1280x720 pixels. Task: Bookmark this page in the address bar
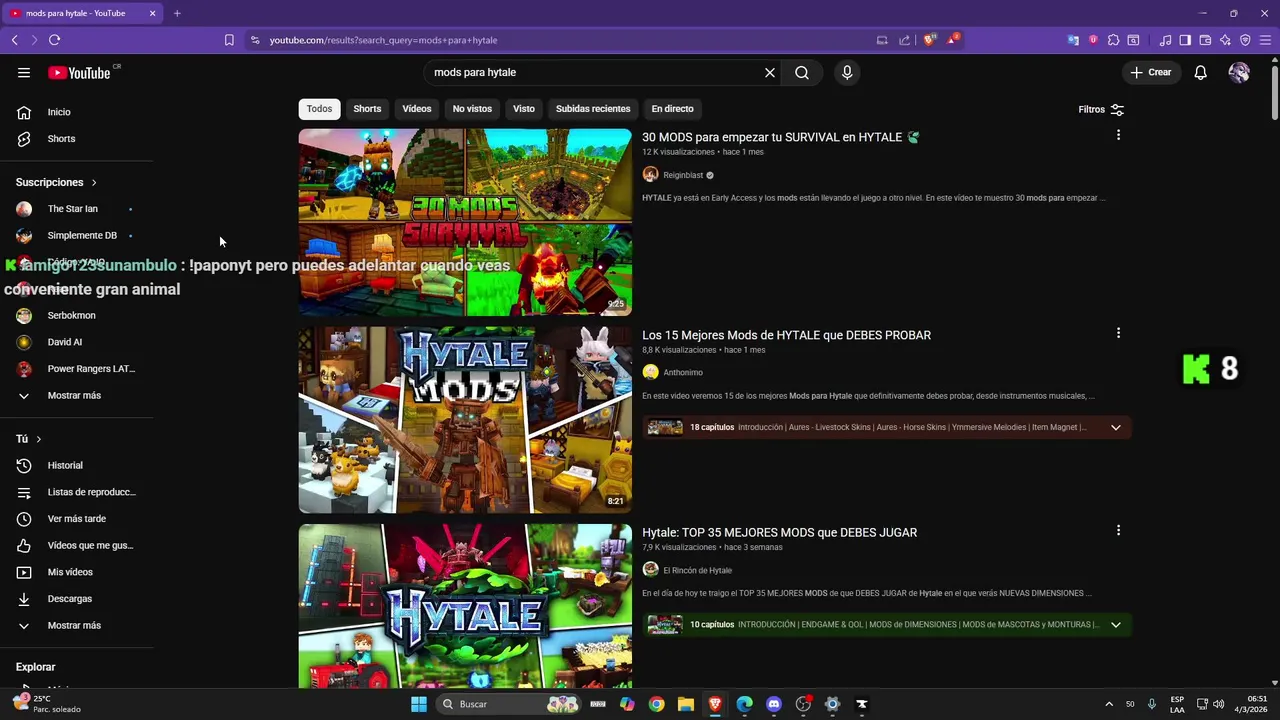coord(229,40)
